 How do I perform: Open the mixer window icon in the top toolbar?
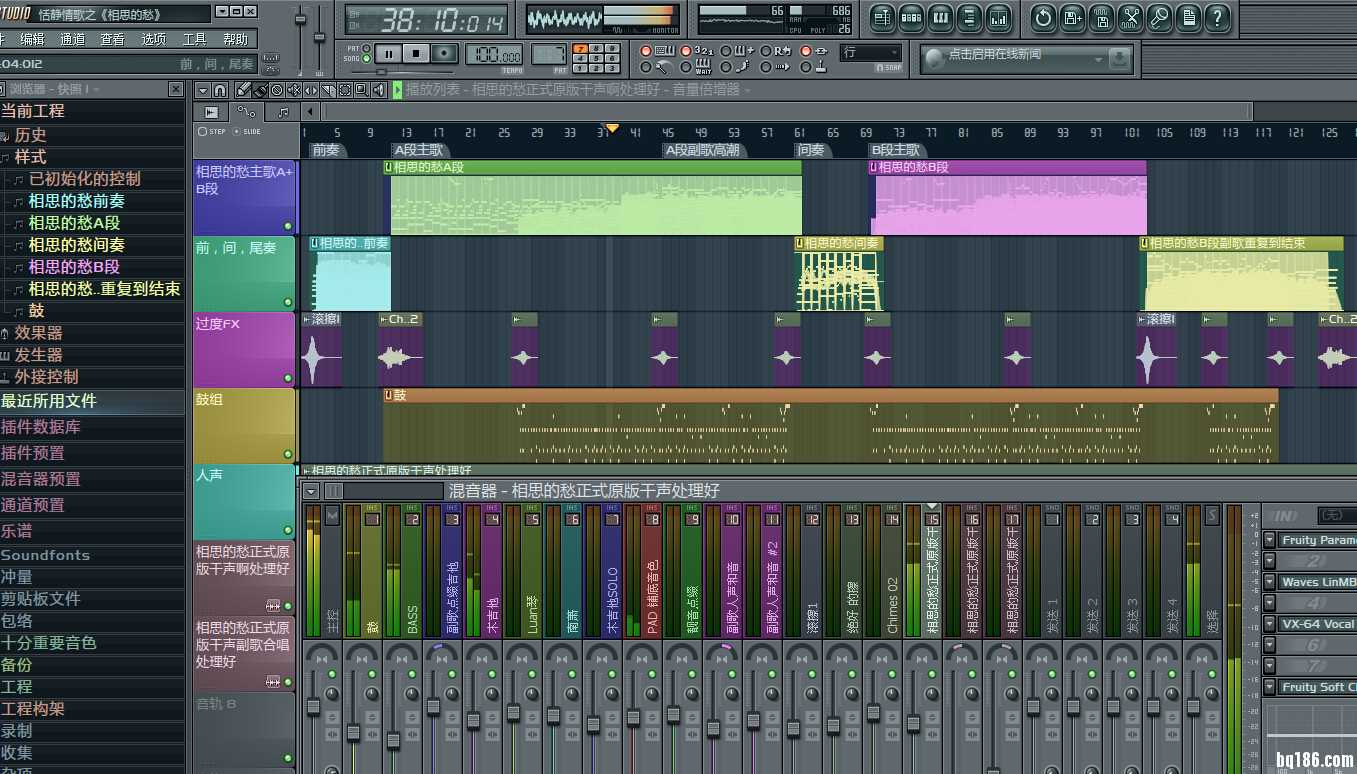point(998,17)
